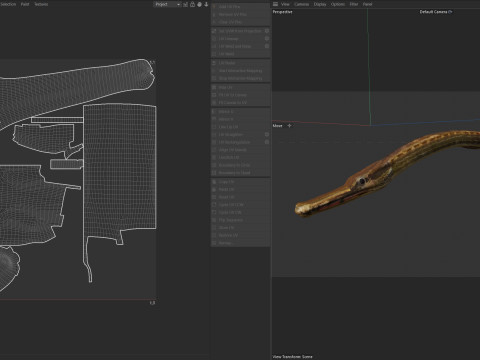The height and width of the screenshot is (360, 480).
Task: Click the Mirror V command
Action: (x=240, y=119)
